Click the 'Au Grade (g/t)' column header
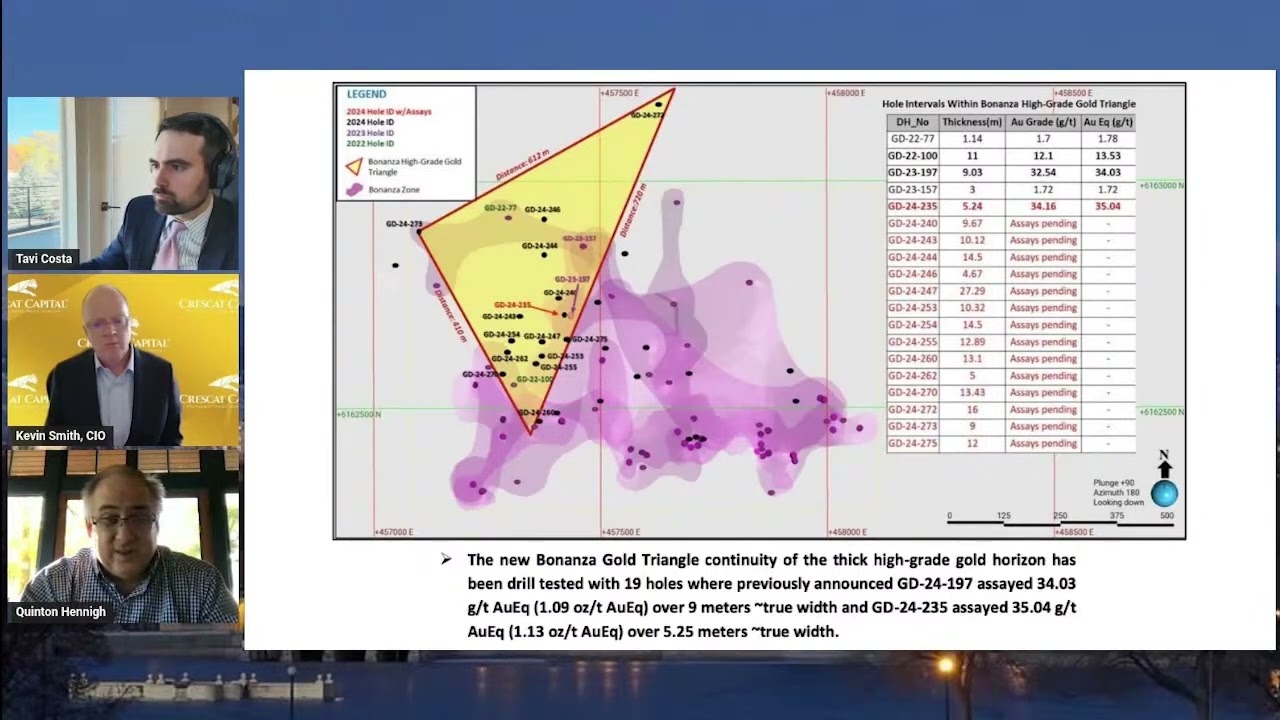 1043,122
